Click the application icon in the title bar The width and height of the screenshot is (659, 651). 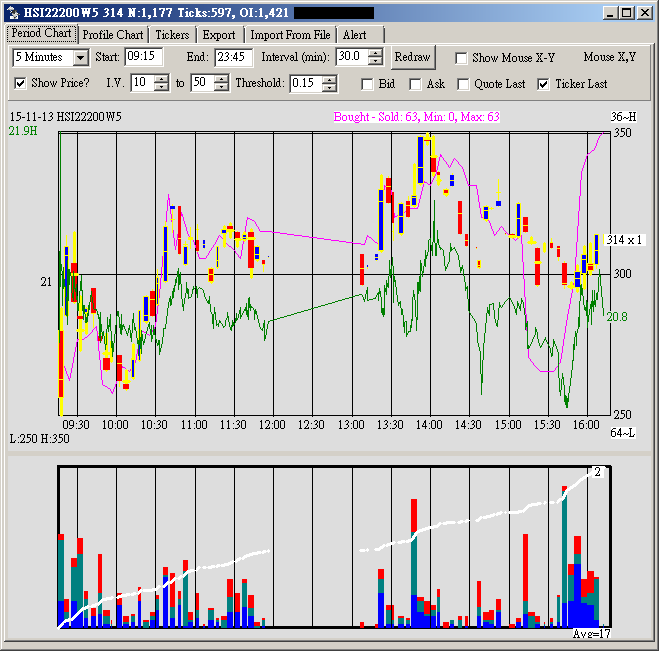[13, 13]
